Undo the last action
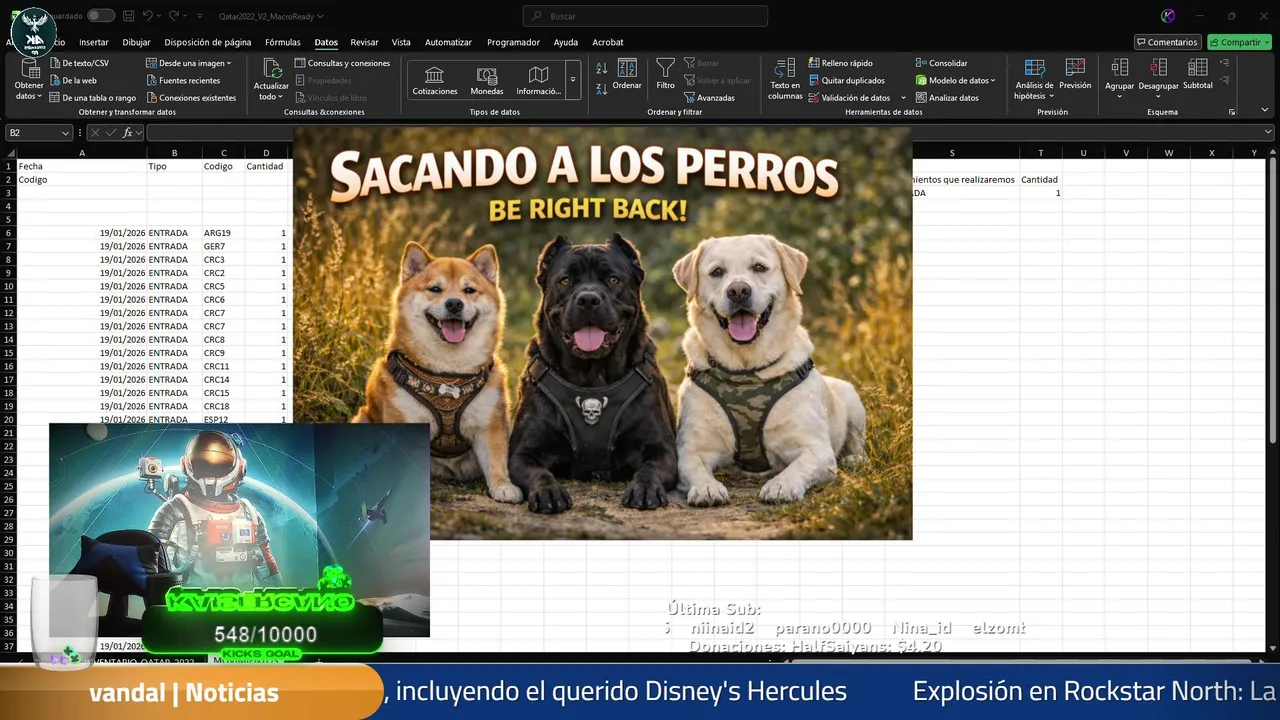This screenshot has width=1280, height=720. (148, 16)
